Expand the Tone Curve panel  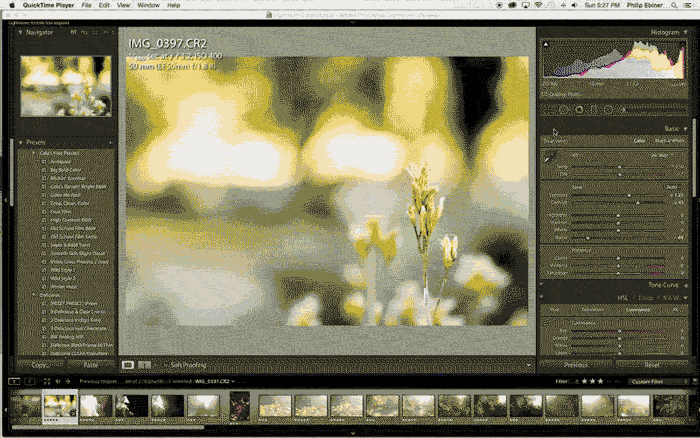tap(685, 285)
